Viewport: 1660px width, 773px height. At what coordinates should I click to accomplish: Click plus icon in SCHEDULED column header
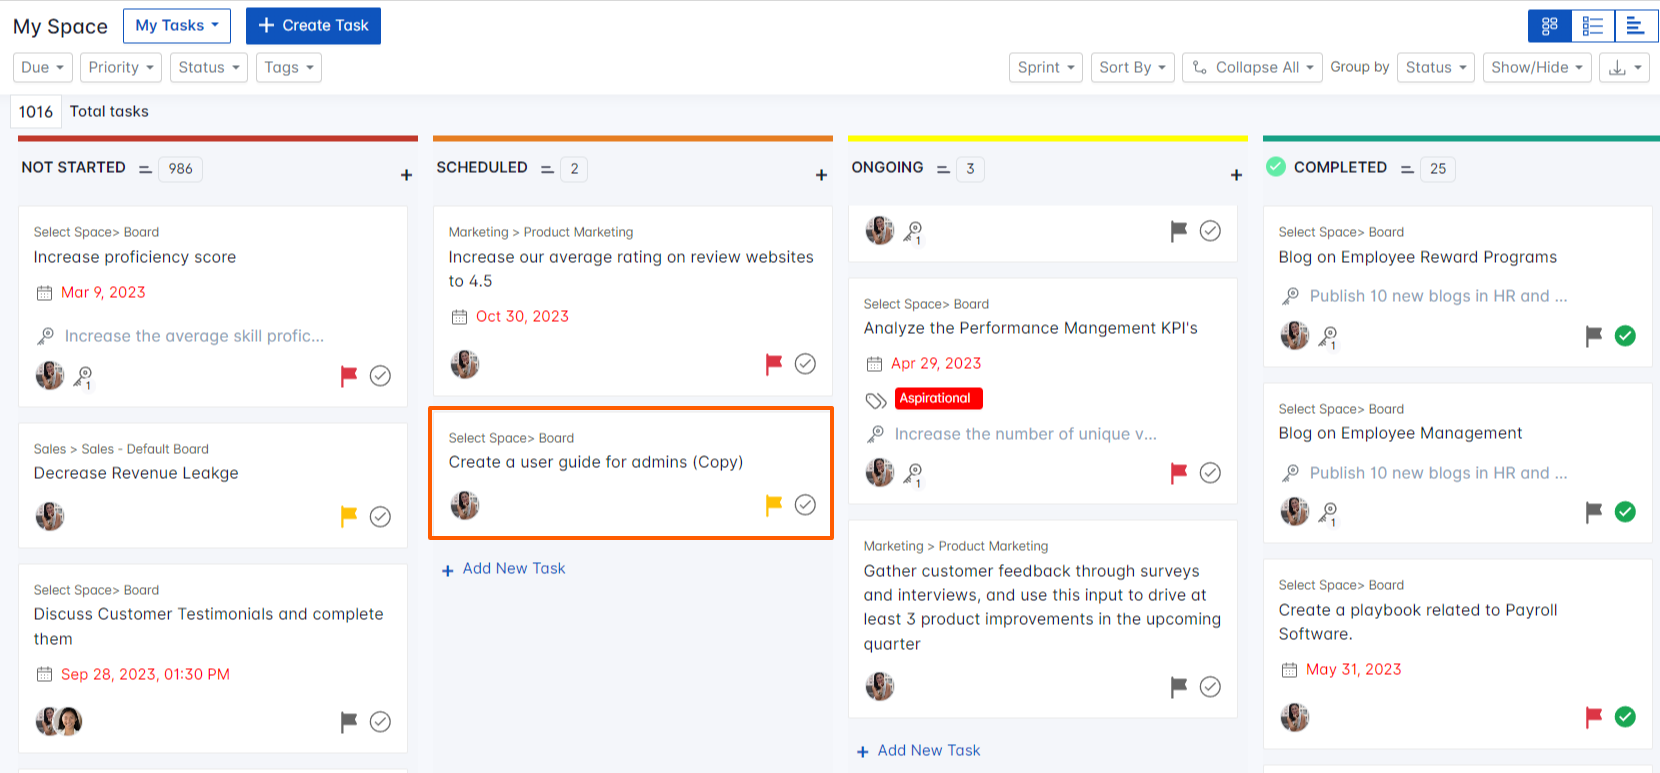click(x=821, y=175)
